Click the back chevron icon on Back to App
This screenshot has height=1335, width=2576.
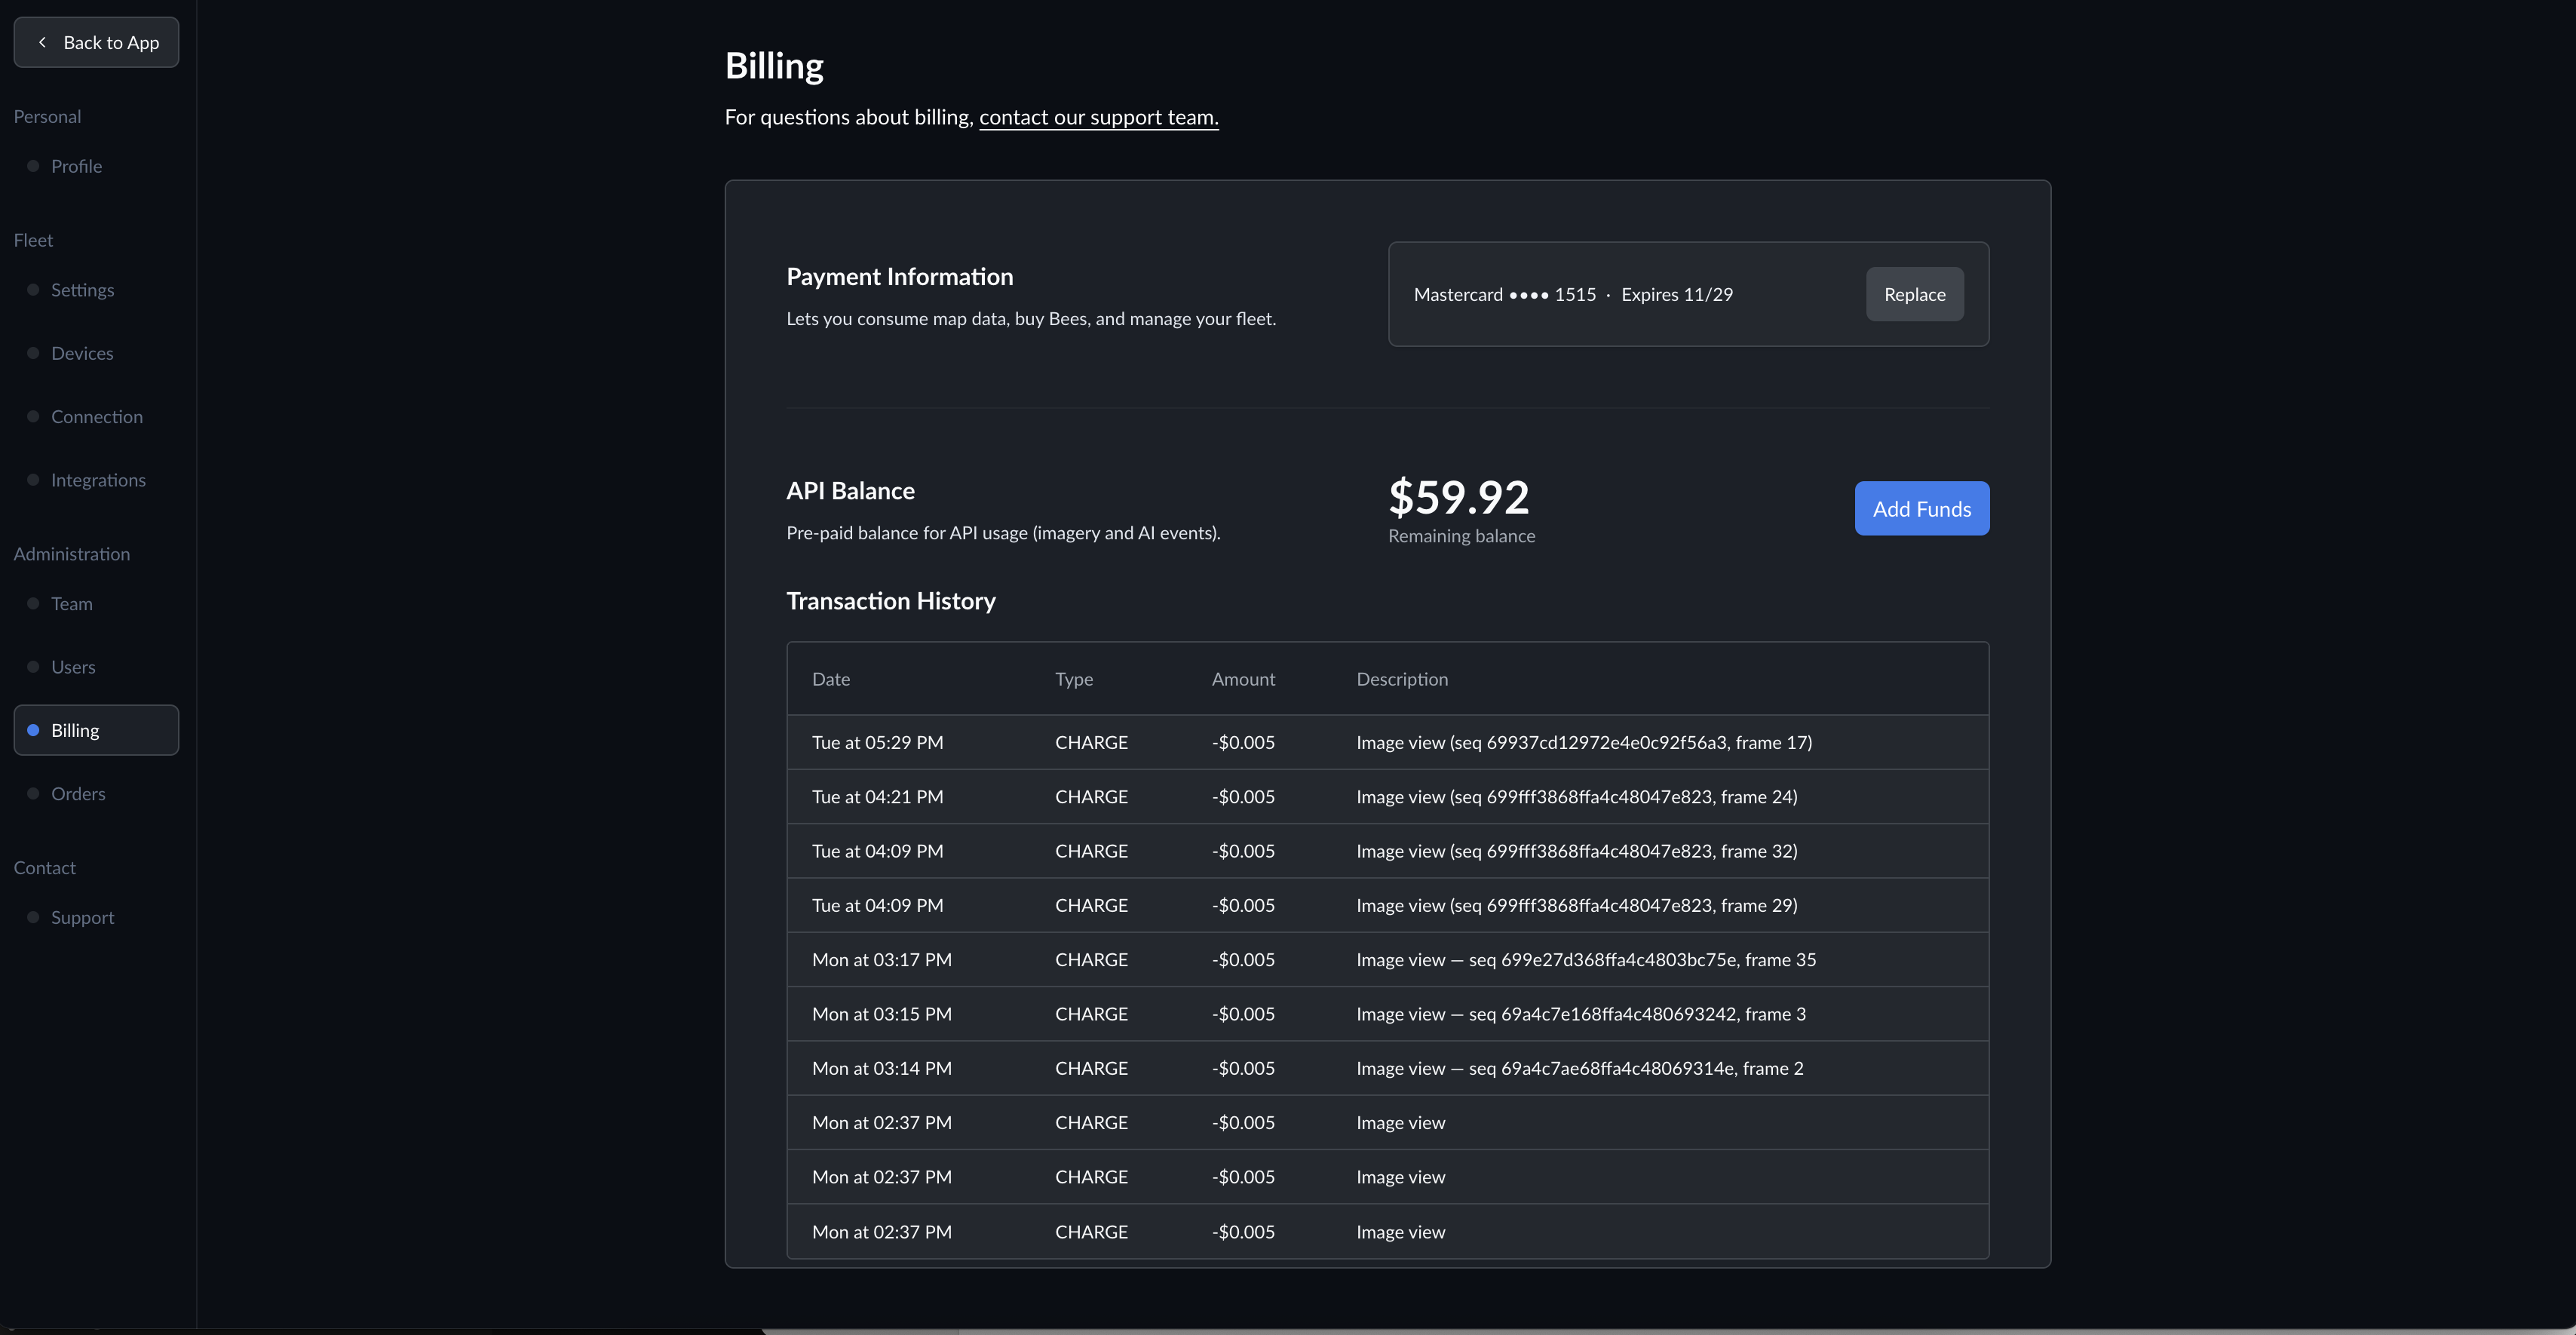pyautogui.click(x=43, y=42)
